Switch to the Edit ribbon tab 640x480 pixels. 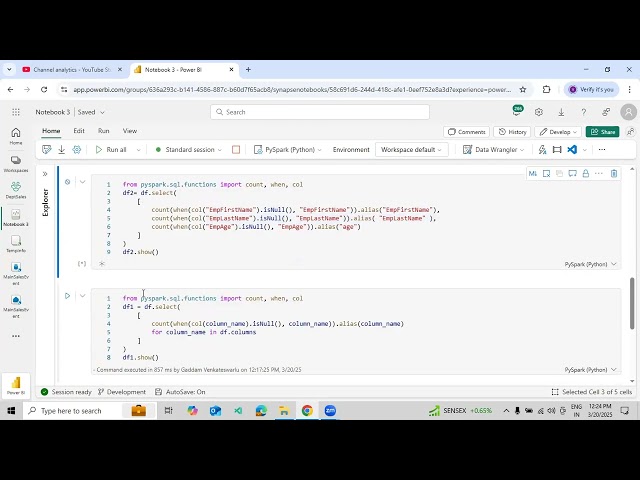(79, 131)
